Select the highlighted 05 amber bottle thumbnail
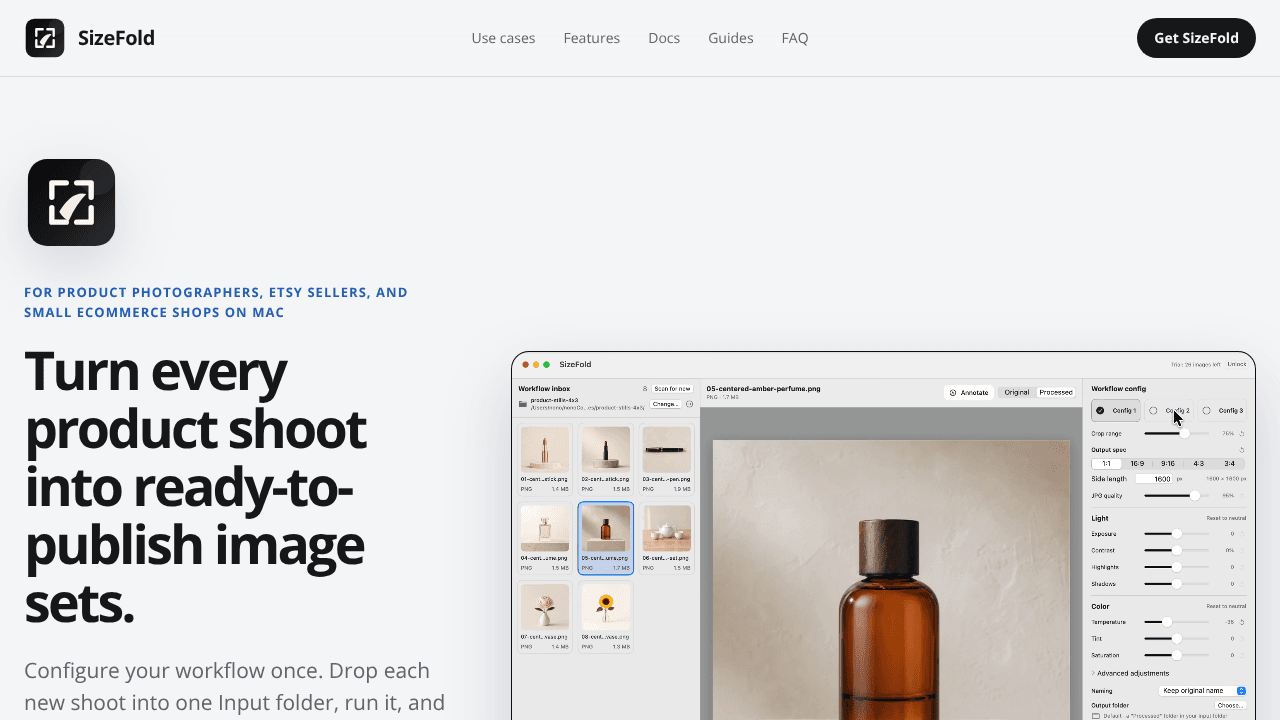 coord(606,538)
